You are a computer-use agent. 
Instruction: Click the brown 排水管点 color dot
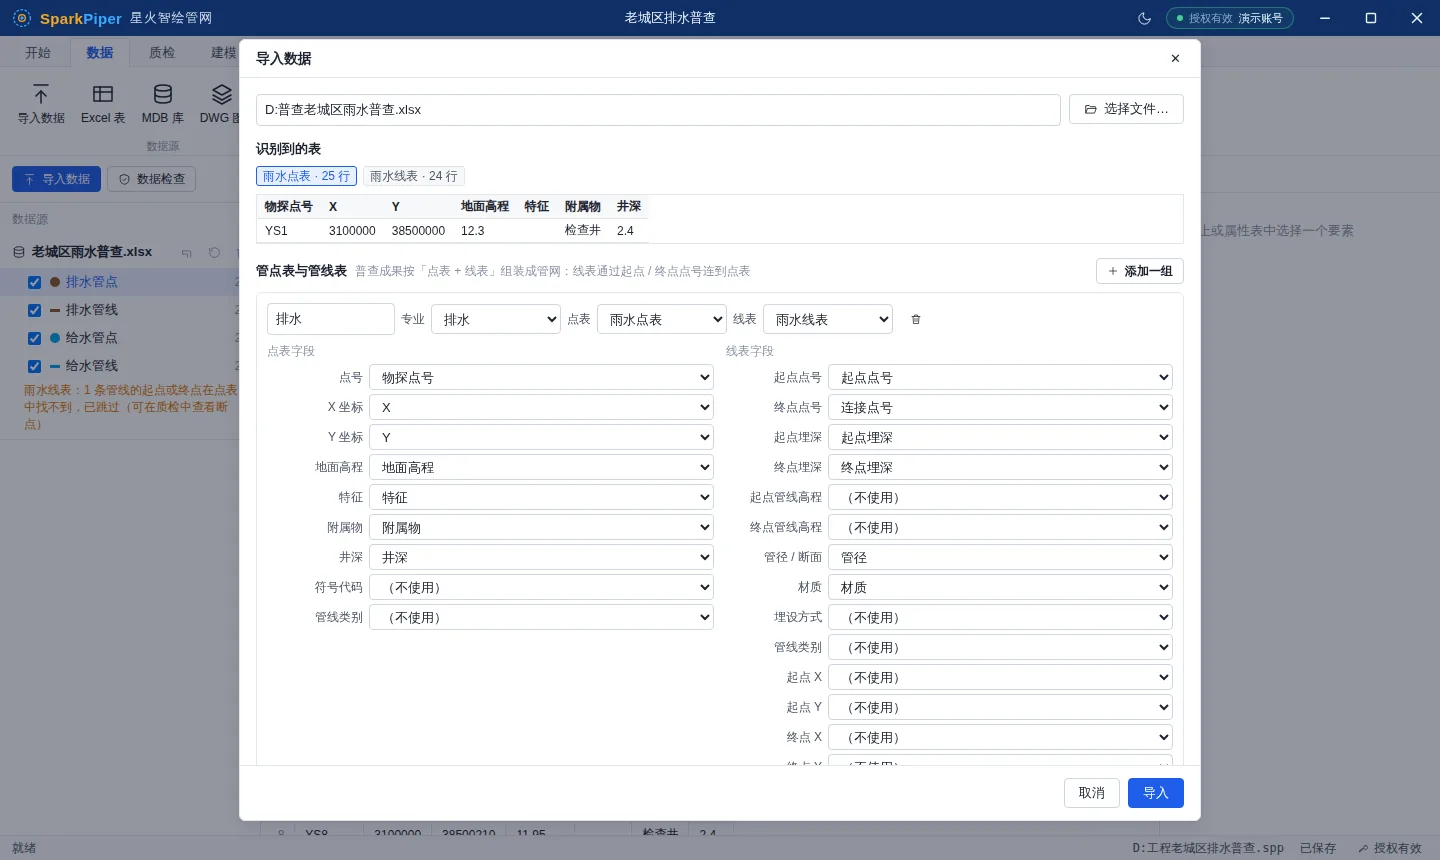coord(55,282)
